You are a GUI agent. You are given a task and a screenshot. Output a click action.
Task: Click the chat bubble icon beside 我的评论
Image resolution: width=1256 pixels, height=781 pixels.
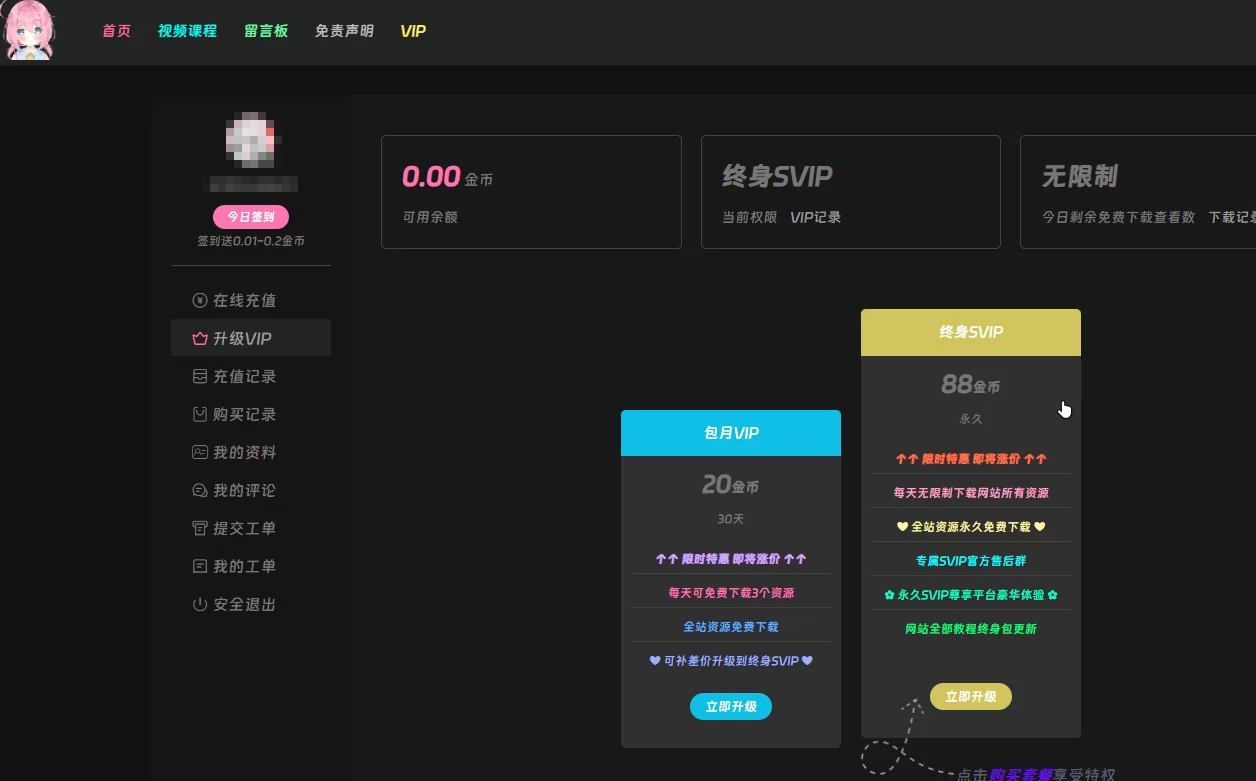click(x=200, y=491)
